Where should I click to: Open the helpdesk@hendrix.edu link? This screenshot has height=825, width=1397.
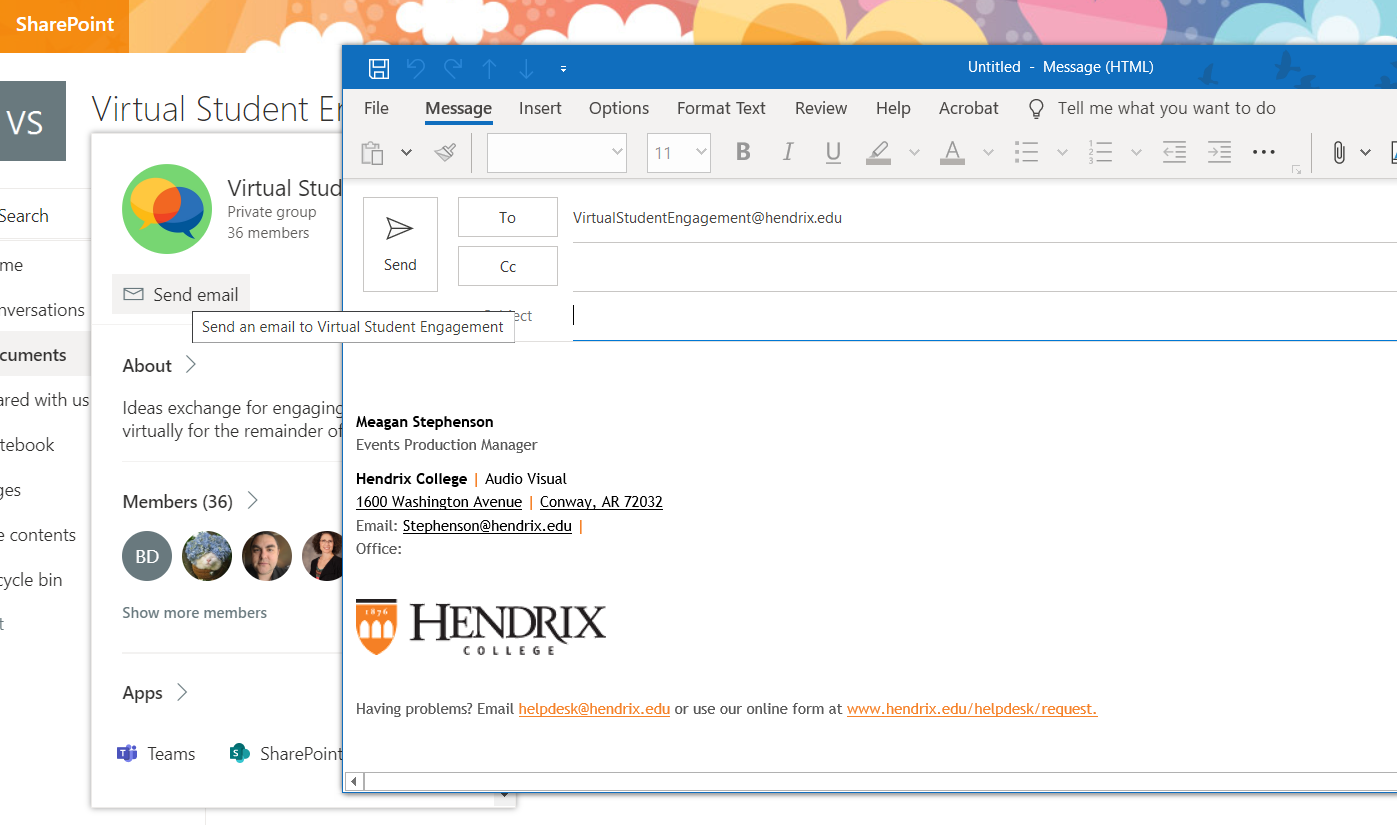(x=594, y=709)
